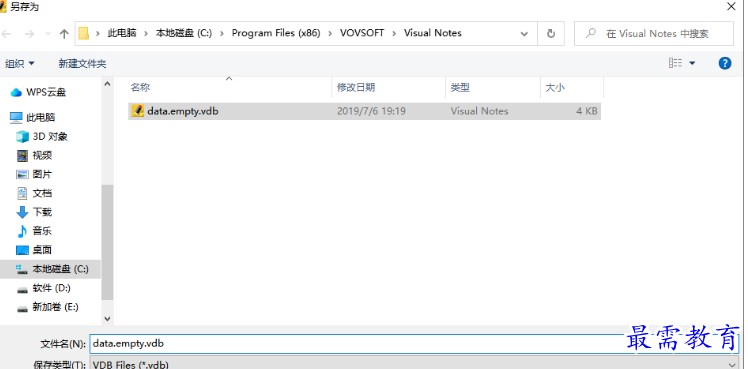Click the 软件 (D:) drive icon
The width and height of the screenshot is (748, 369).
tap(22, 289)
